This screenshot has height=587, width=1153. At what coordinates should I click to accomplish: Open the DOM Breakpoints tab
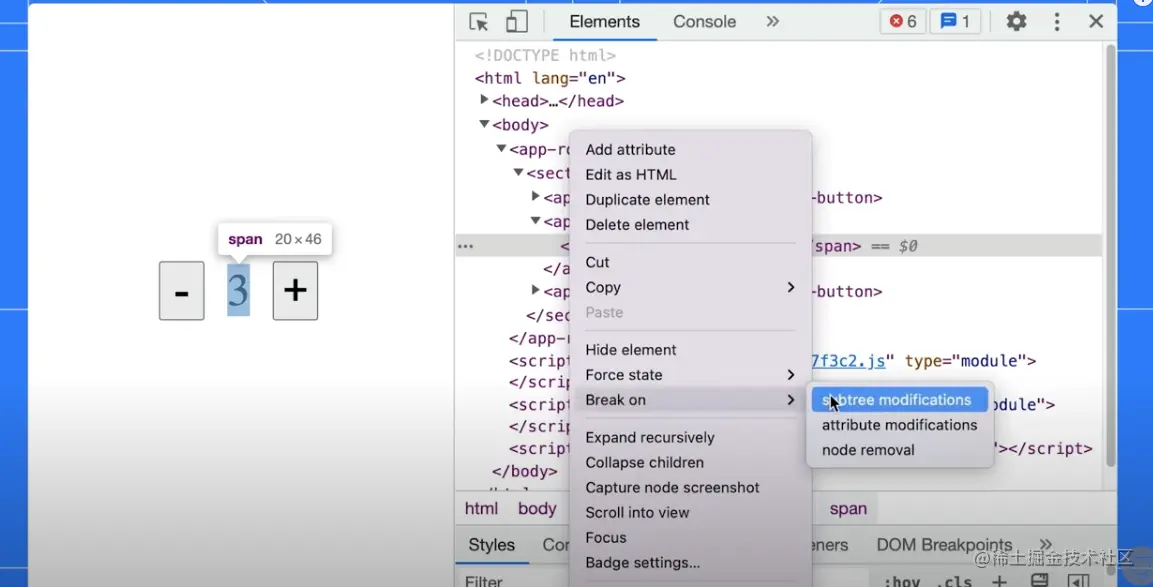tap(944, 545)
